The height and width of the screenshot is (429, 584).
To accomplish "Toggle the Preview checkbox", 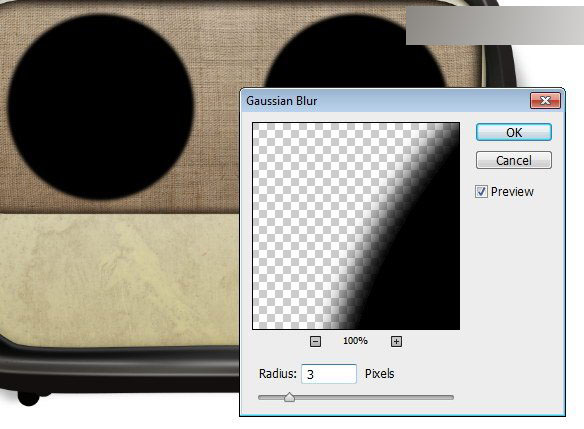I will click(x=481, y=192).
